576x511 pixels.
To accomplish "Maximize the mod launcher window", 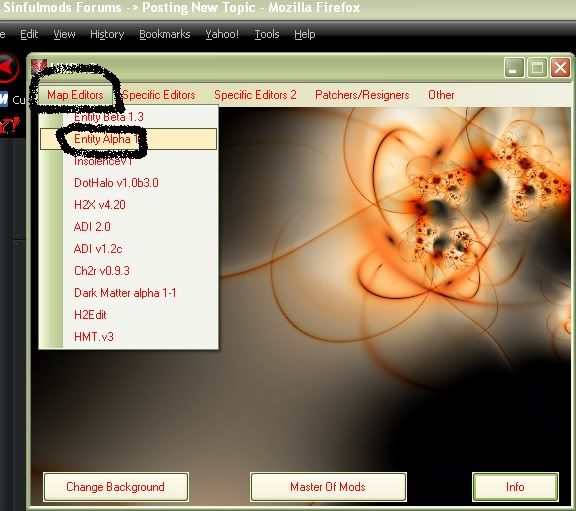I will [537, 68].
